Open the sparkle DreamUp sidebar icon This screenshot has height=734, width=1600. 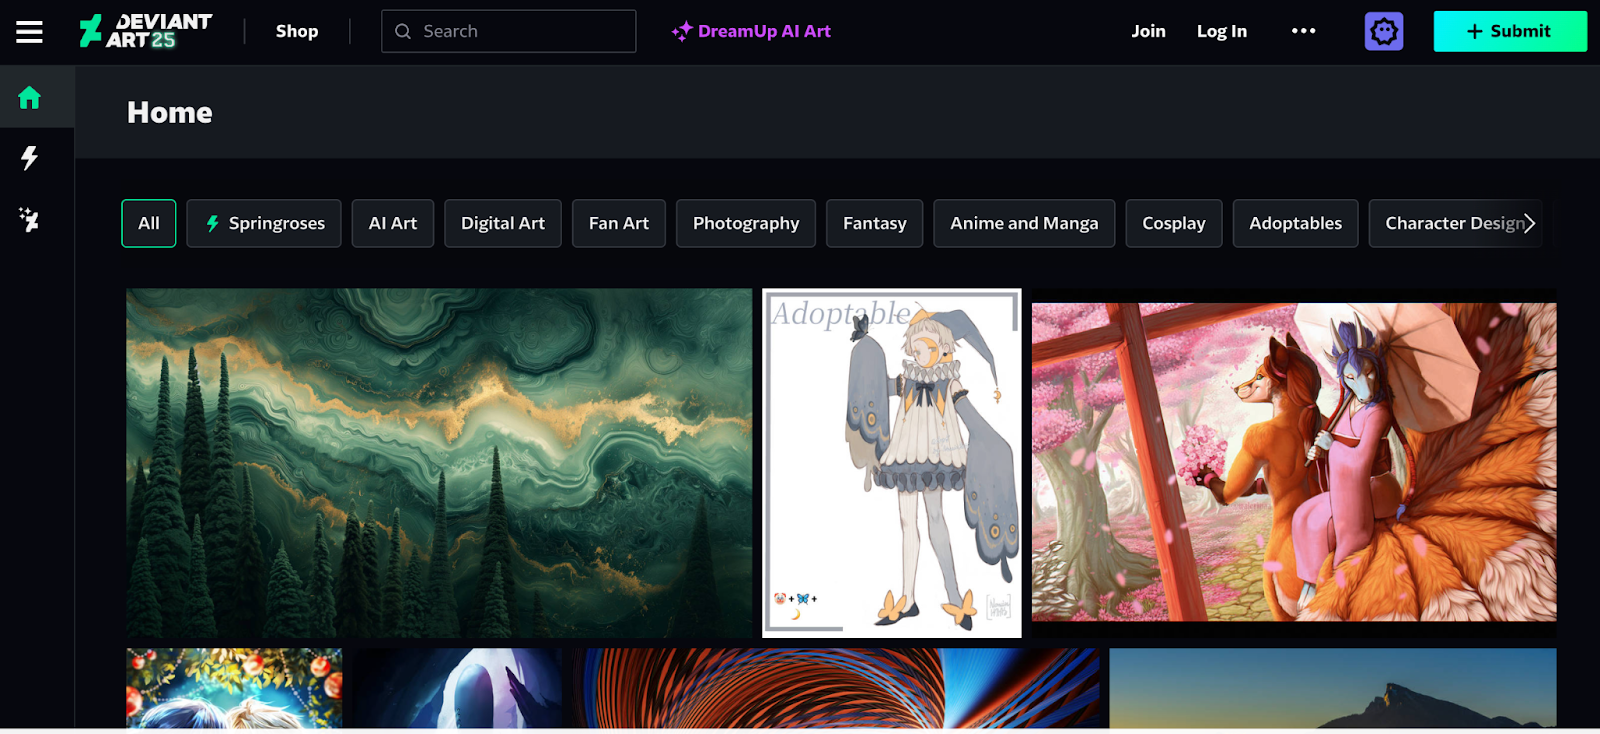pyautogui.click(x=29, y=219)
